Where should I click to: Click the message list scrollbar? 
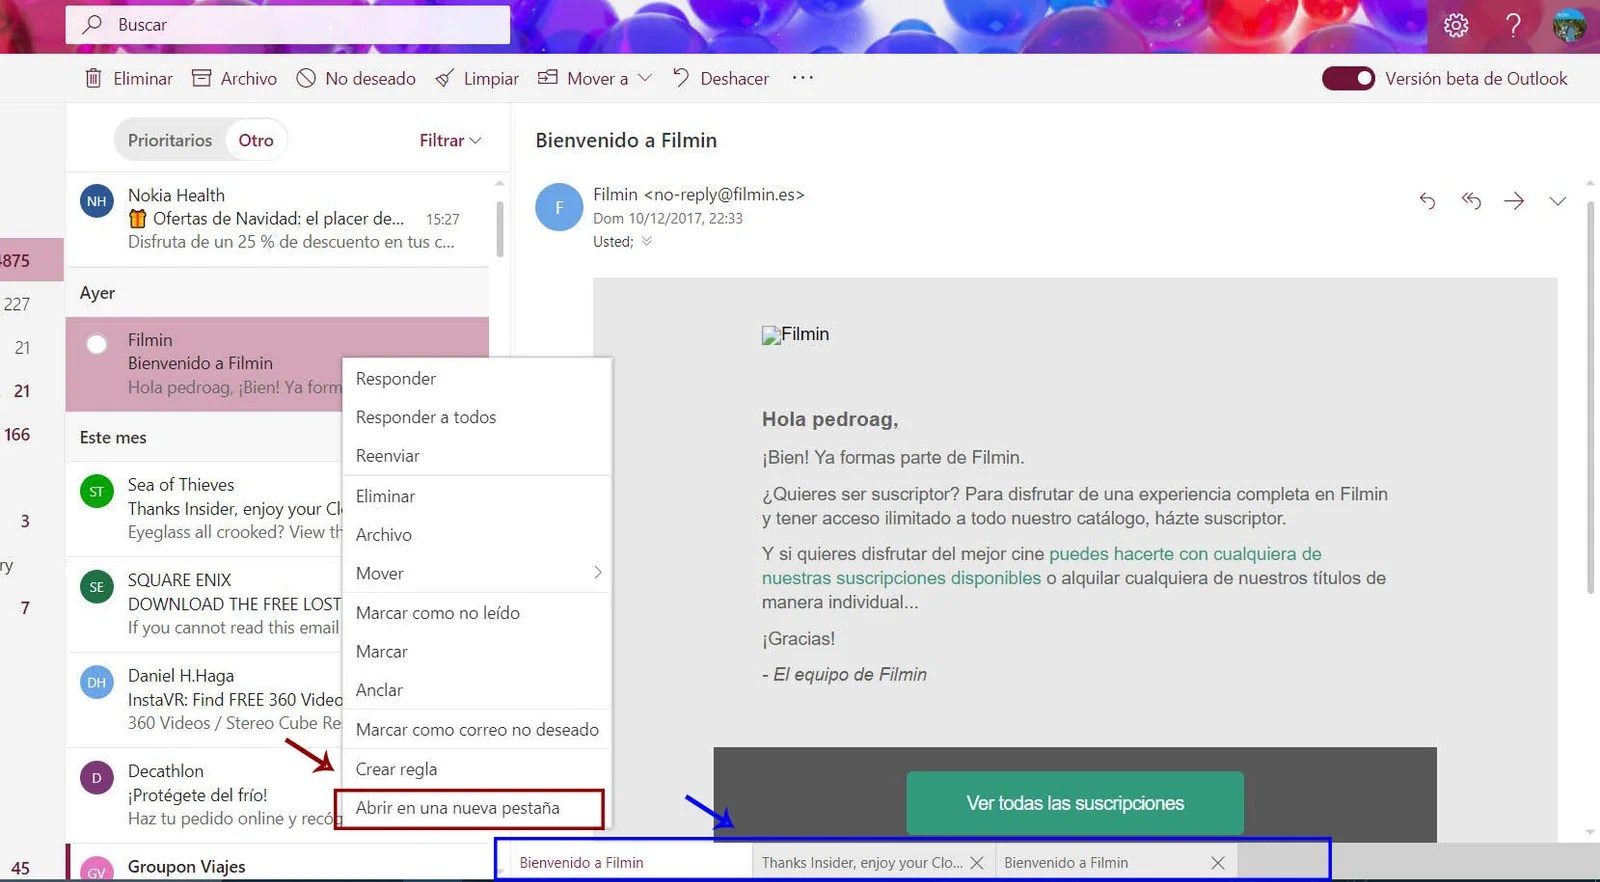(x=499, y=229)
